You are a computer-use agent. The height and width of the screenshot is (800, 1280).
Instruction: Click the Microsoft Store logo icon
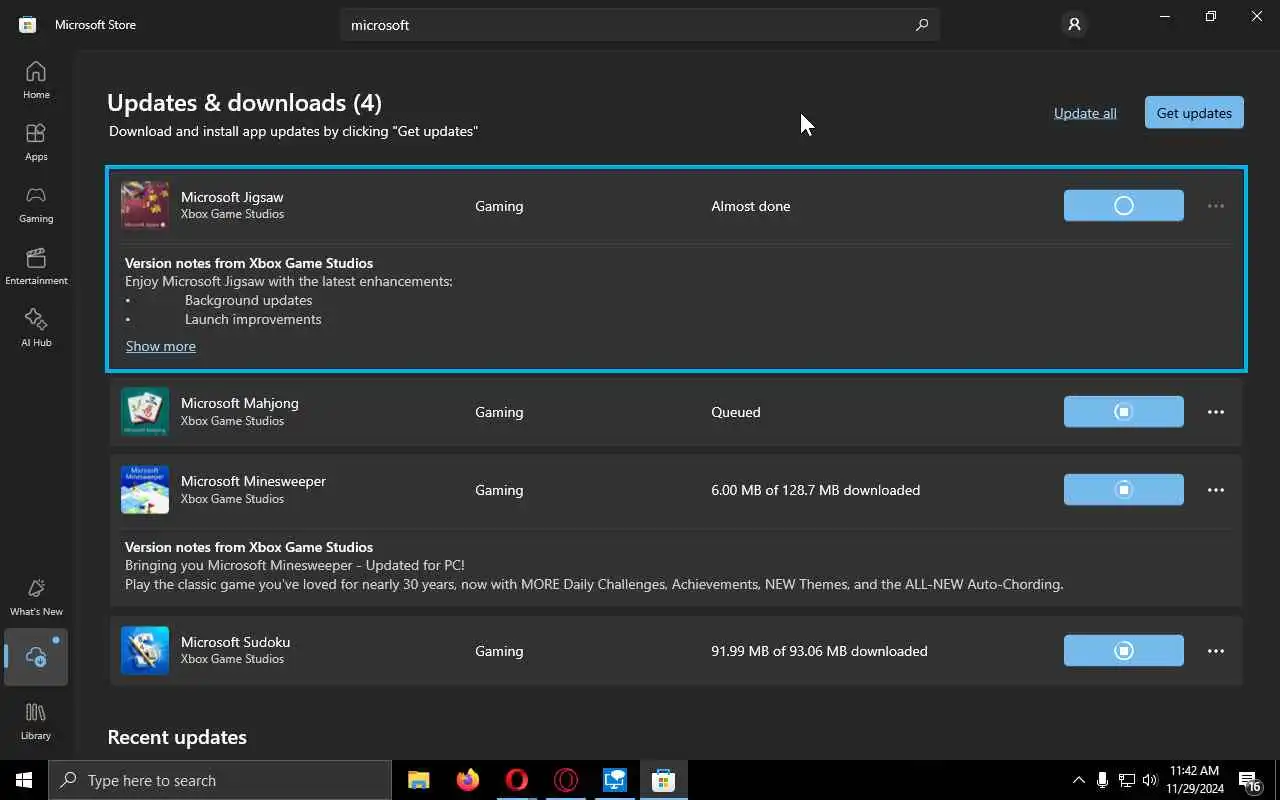[28, 24]
